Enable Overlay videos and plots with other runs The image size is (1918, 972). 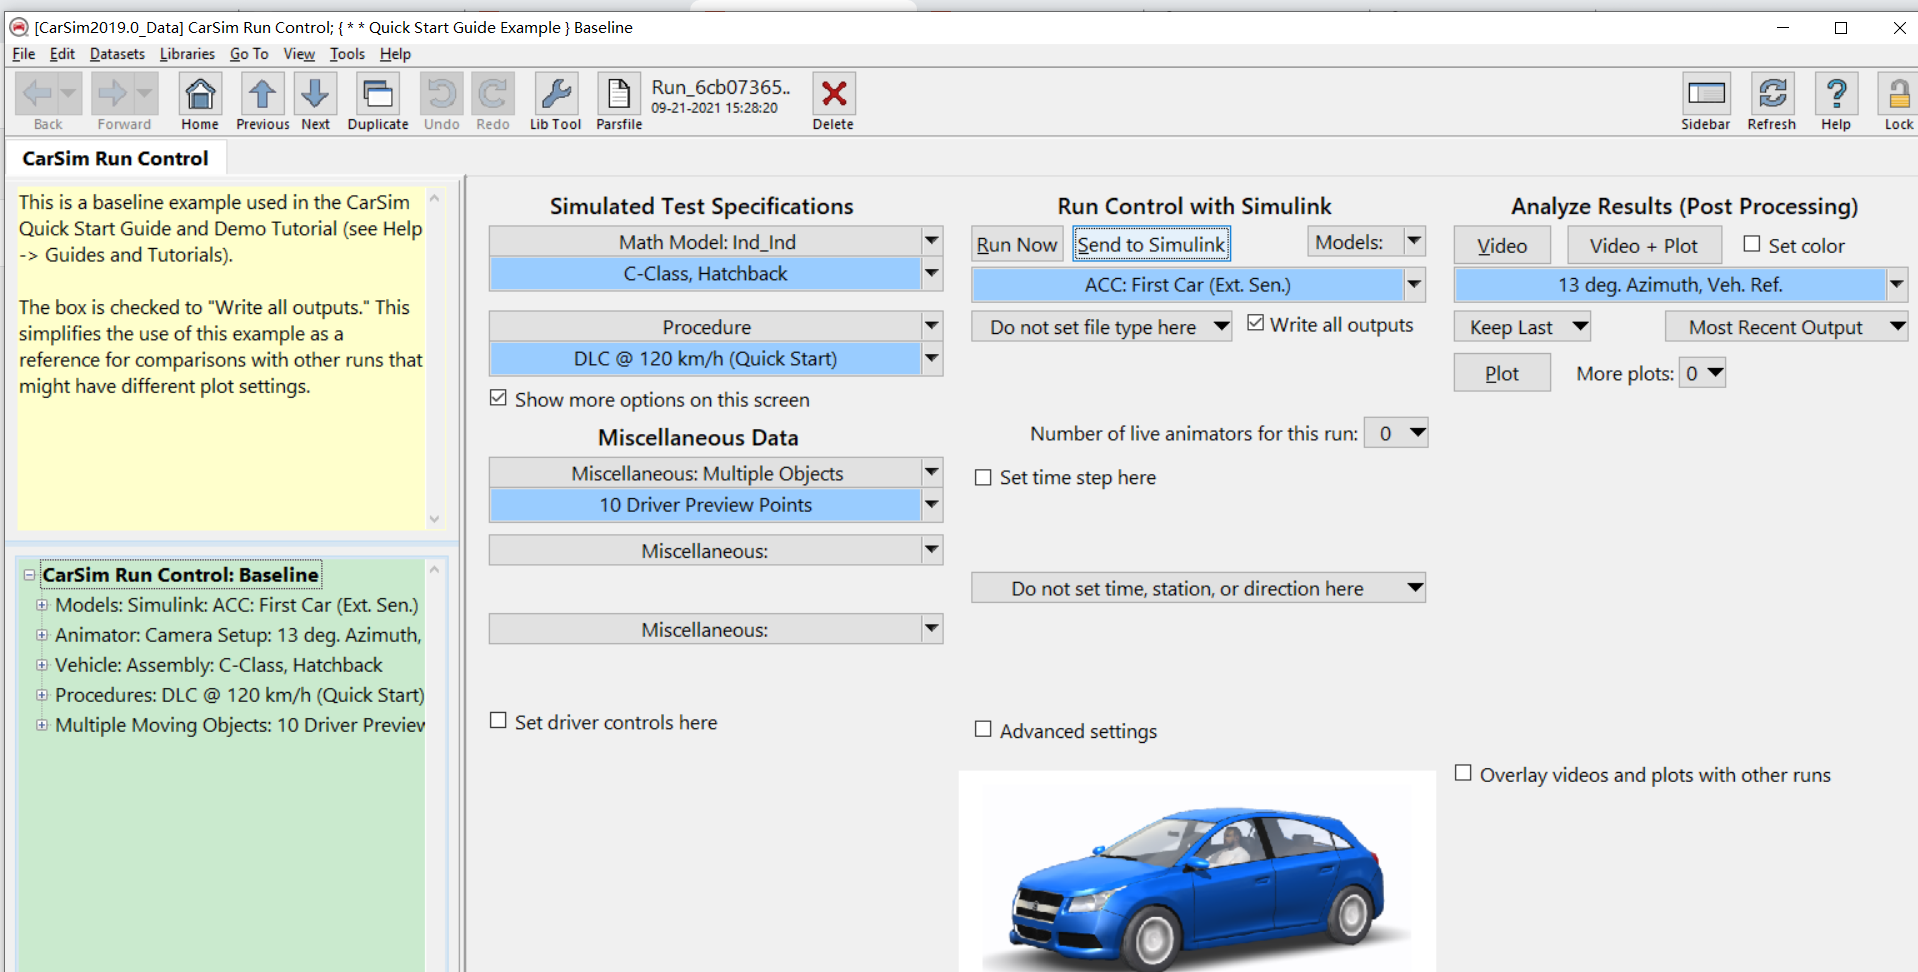coord(1463,773)
